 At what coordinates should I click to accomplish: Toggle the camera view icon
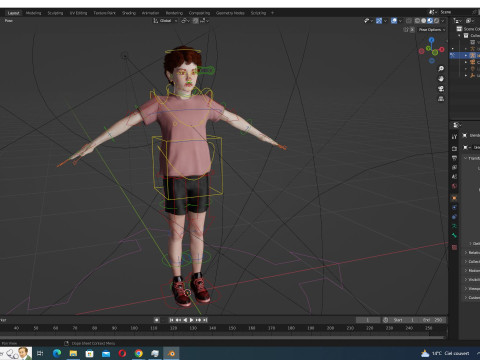[441, 89]
